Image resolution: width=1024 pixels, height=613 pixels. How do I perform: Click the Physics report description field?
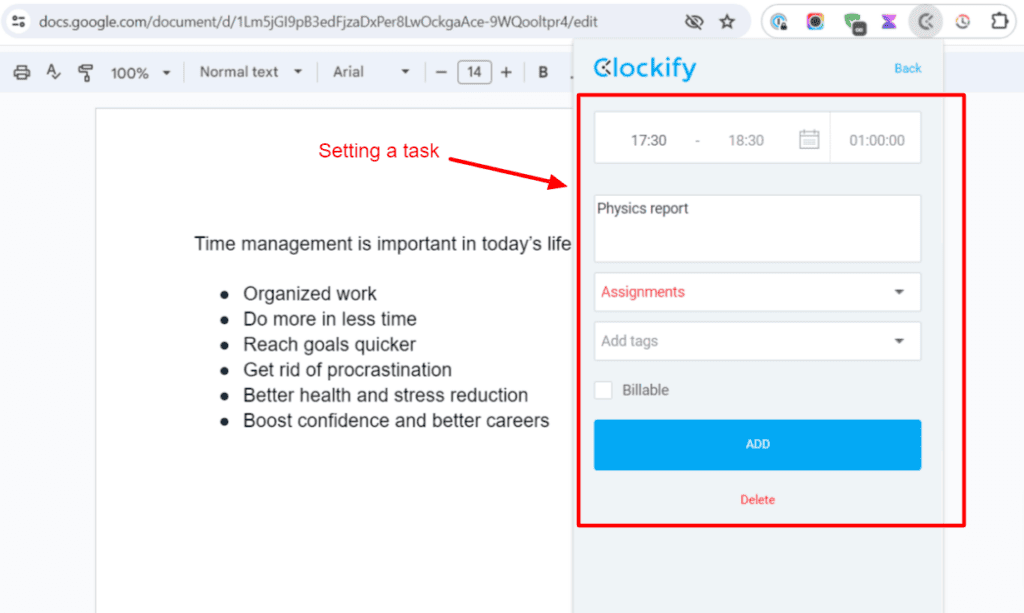pos(757,228)
